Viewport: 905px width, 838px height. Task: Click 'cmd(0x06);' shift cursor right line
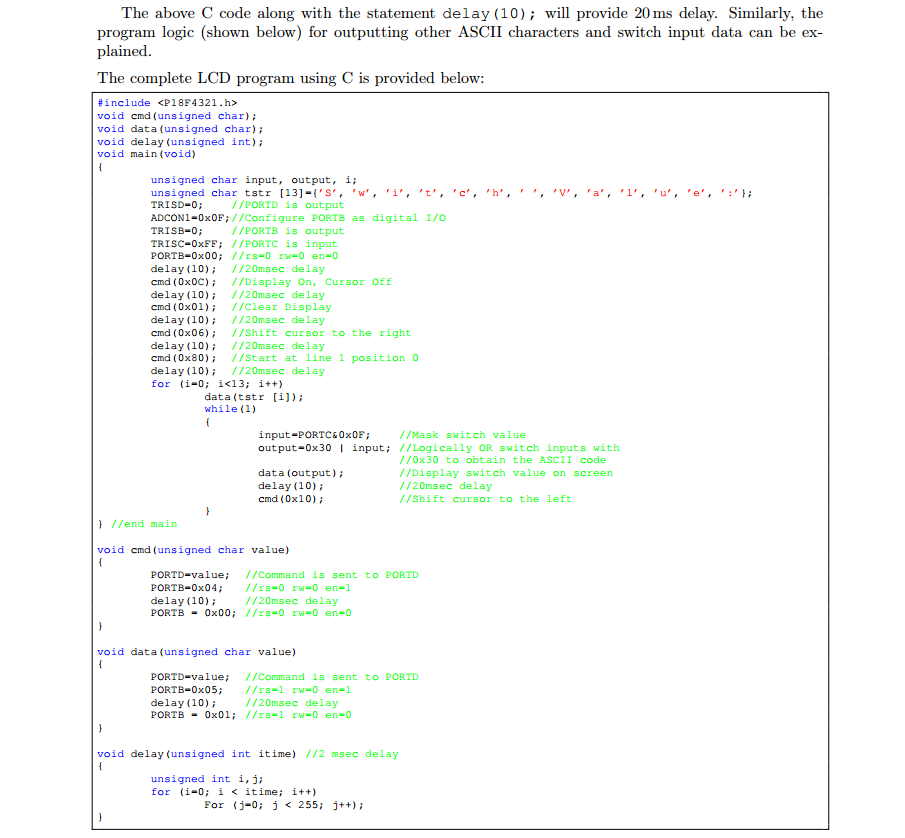pyautogui.click(x=184, y=333)
